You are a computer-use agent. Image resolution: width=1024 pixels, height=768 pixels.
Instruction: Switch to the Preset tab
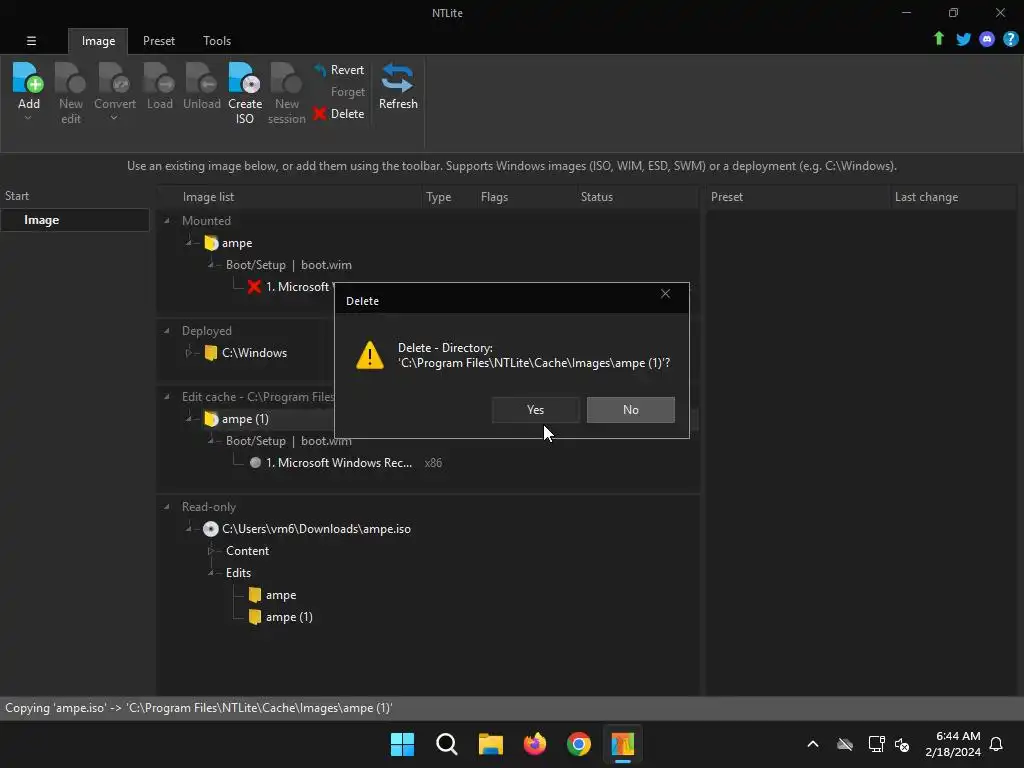tap(159, 40)
